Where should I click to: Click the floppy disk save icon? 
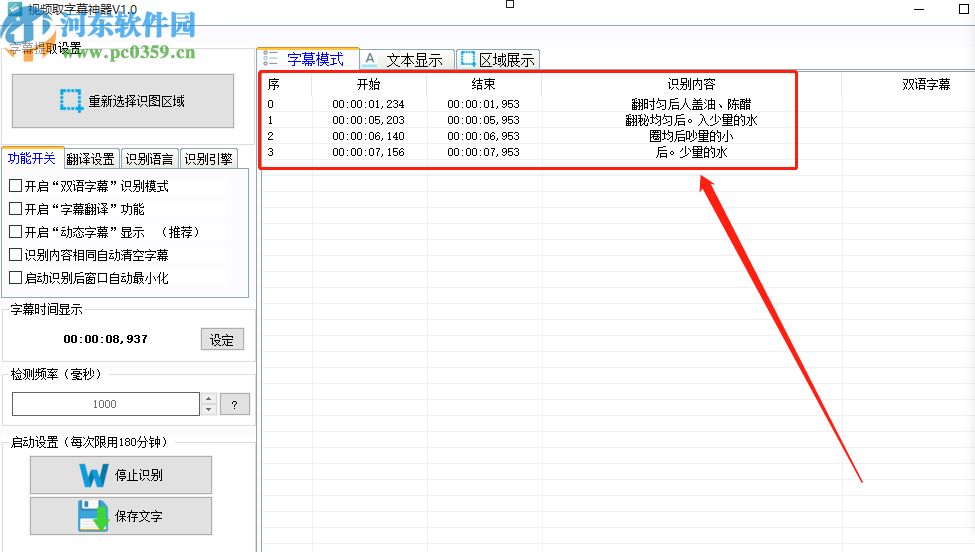tap(93, 516)
